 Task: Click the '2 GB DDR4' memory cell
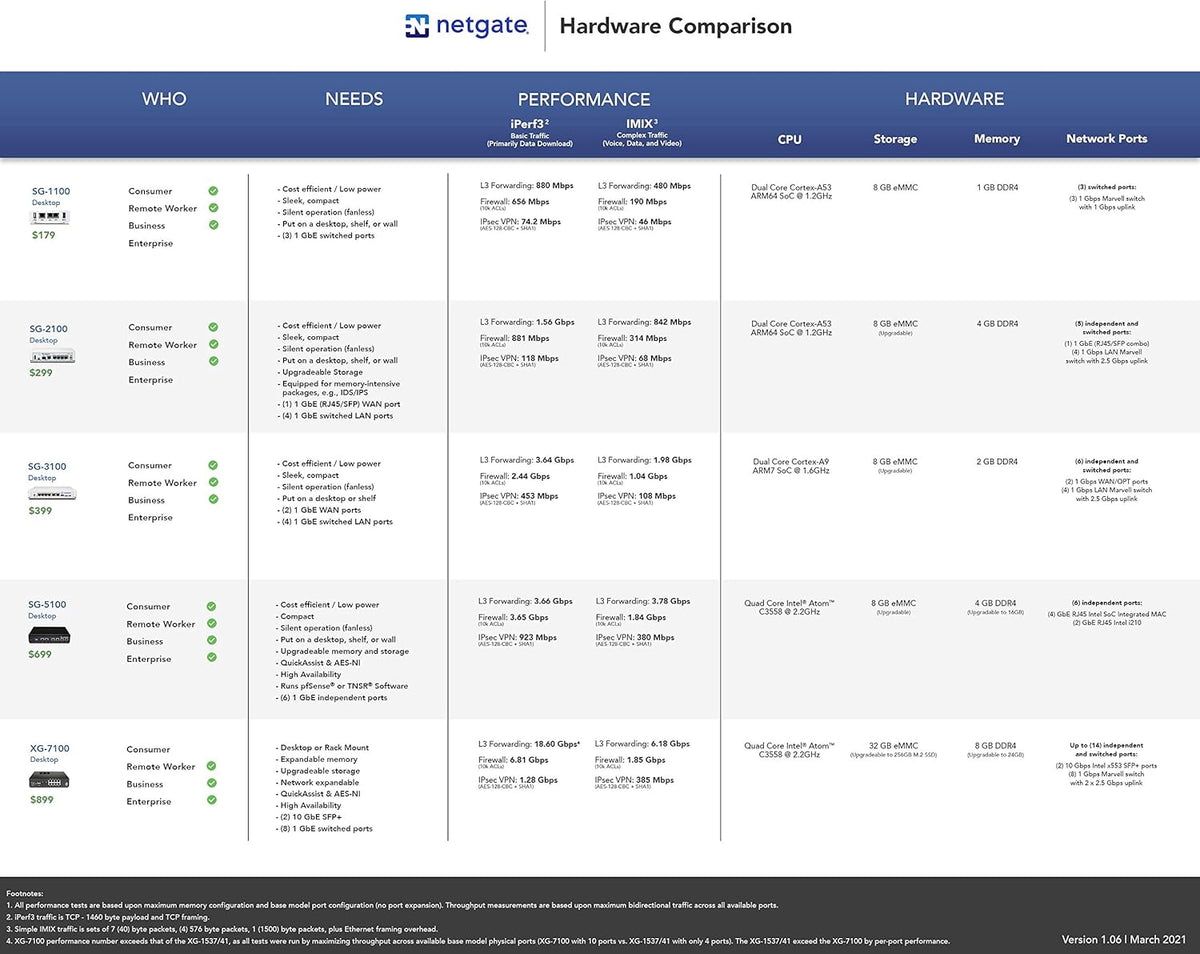(997, 462)
